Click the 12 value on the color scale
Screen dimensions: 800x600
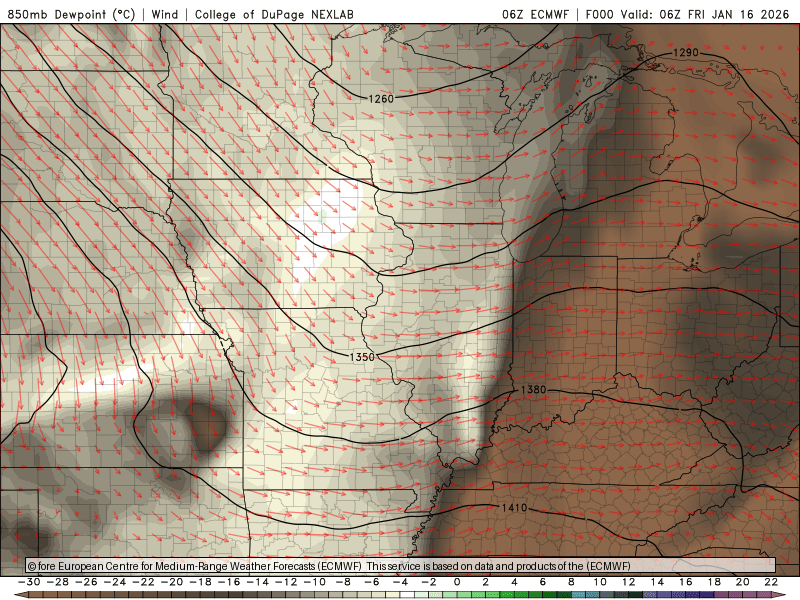point(629,582)
